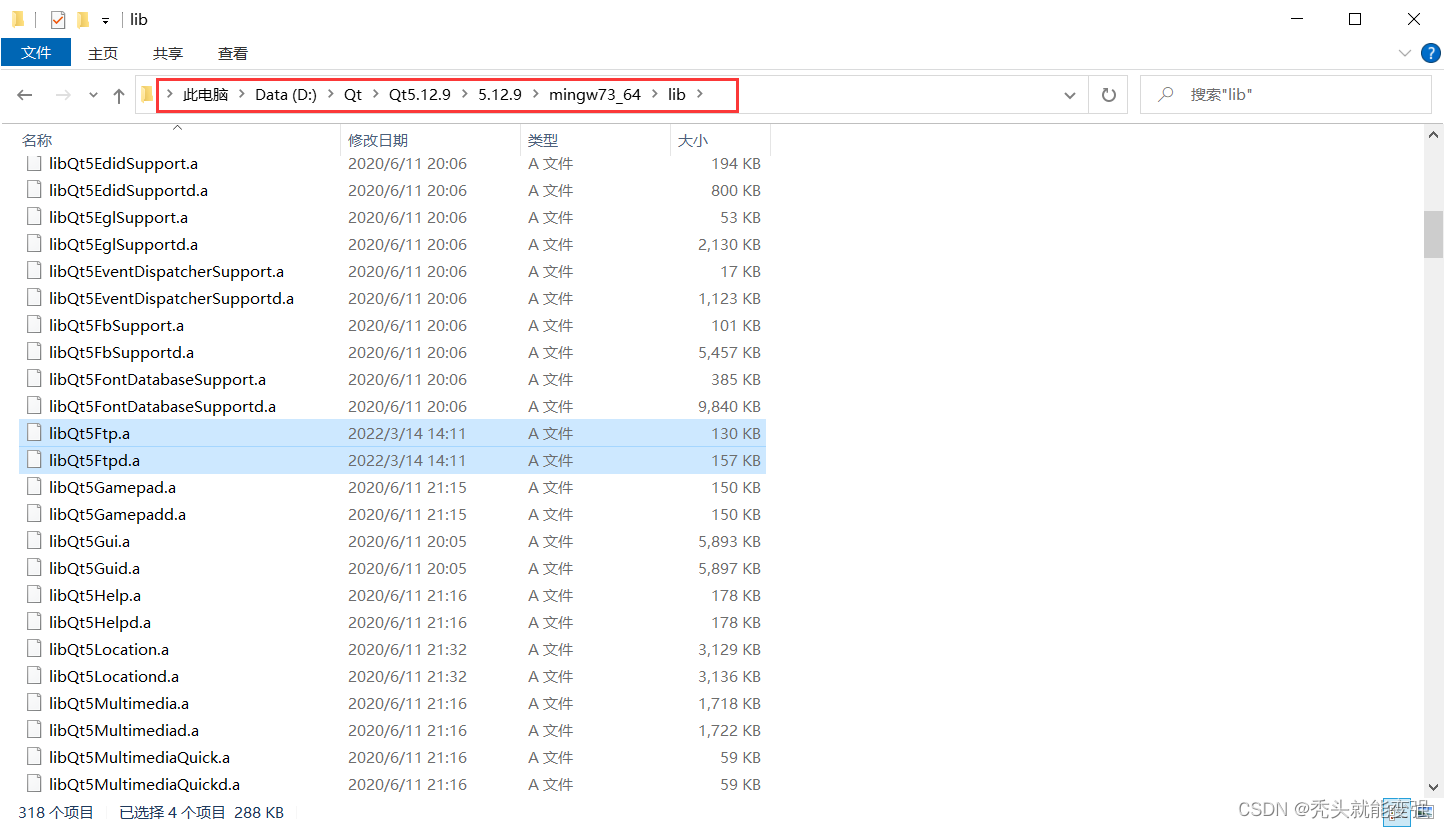Click the Quick Access properties checkmark icon

57,19
